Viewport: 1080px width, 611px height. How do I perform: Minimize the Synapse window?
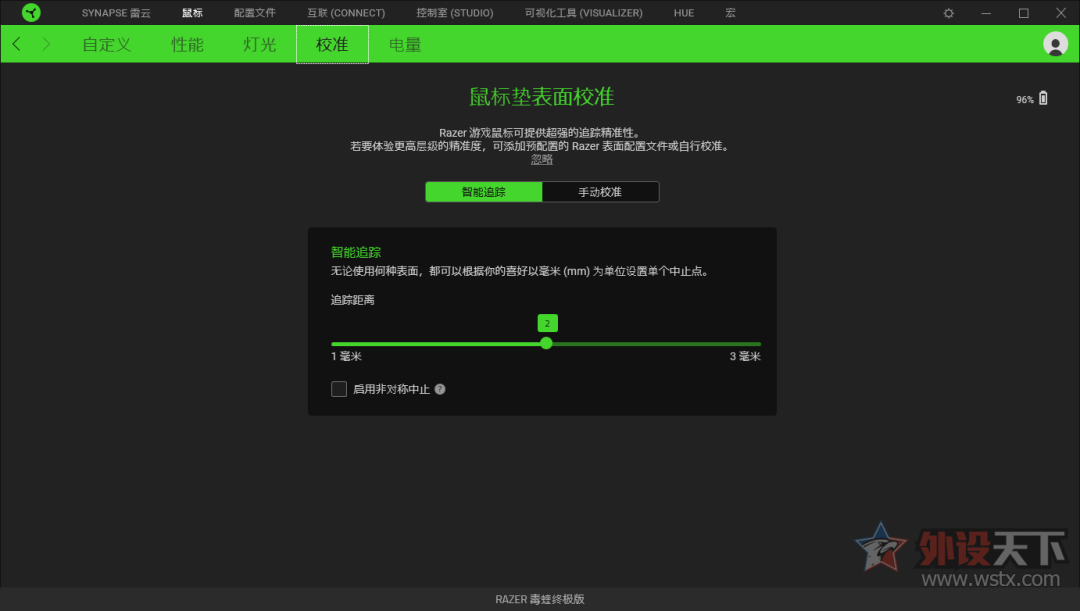986,13
